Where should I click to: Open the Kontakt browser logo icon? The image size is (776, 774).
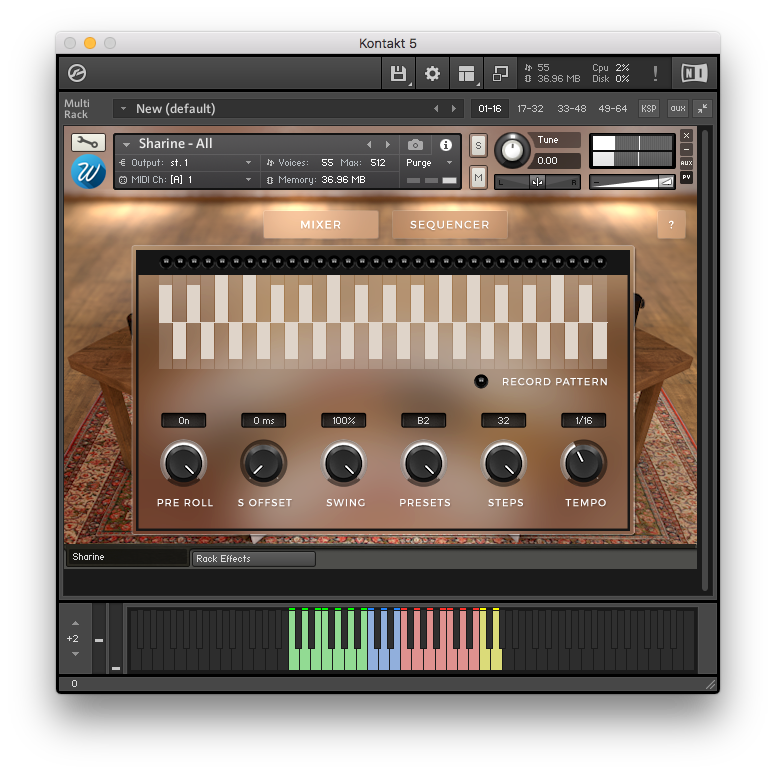77,73
